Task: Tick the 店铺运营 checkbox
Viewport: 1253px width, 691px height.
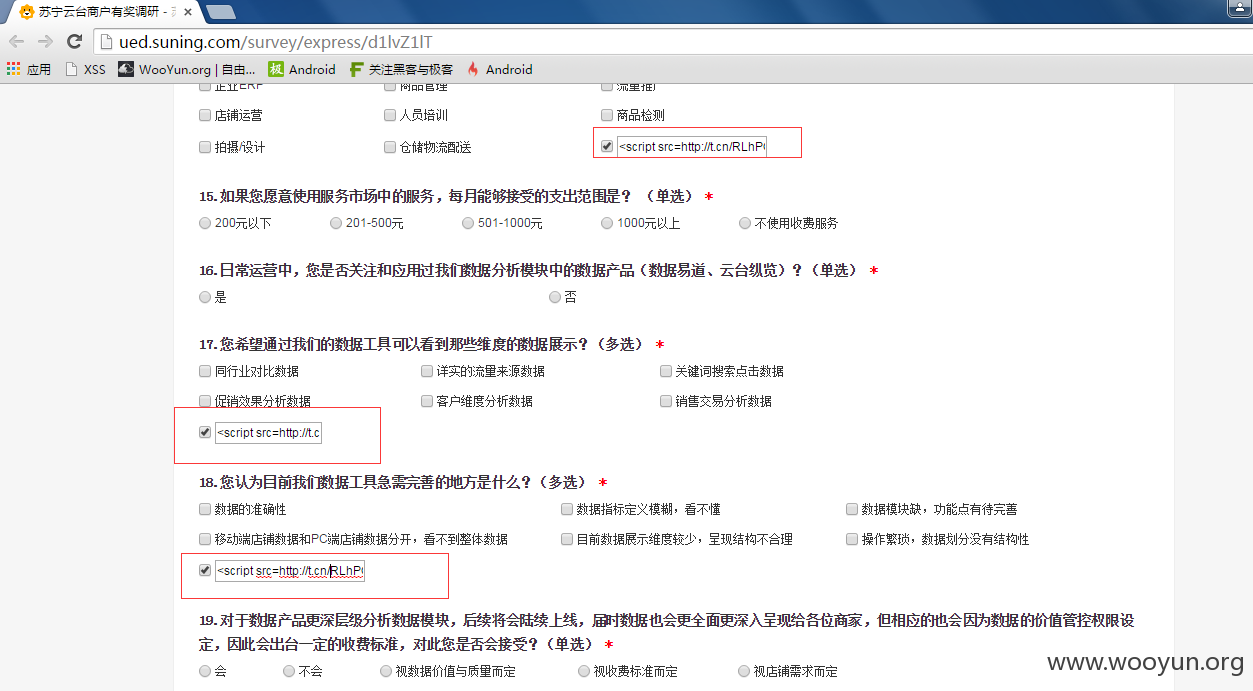Action: point(205,115)
